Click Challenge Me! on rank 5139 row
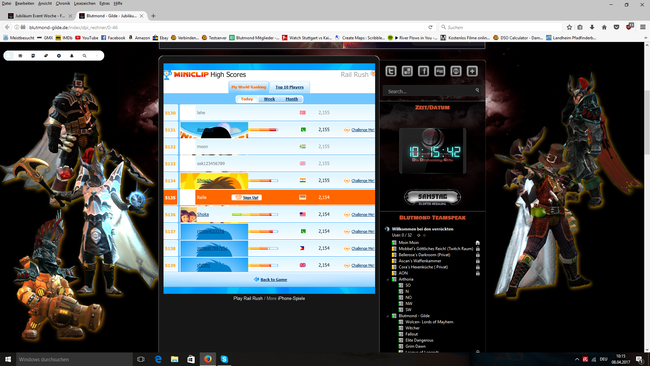 pyautogui.click(x=362, y=265)
